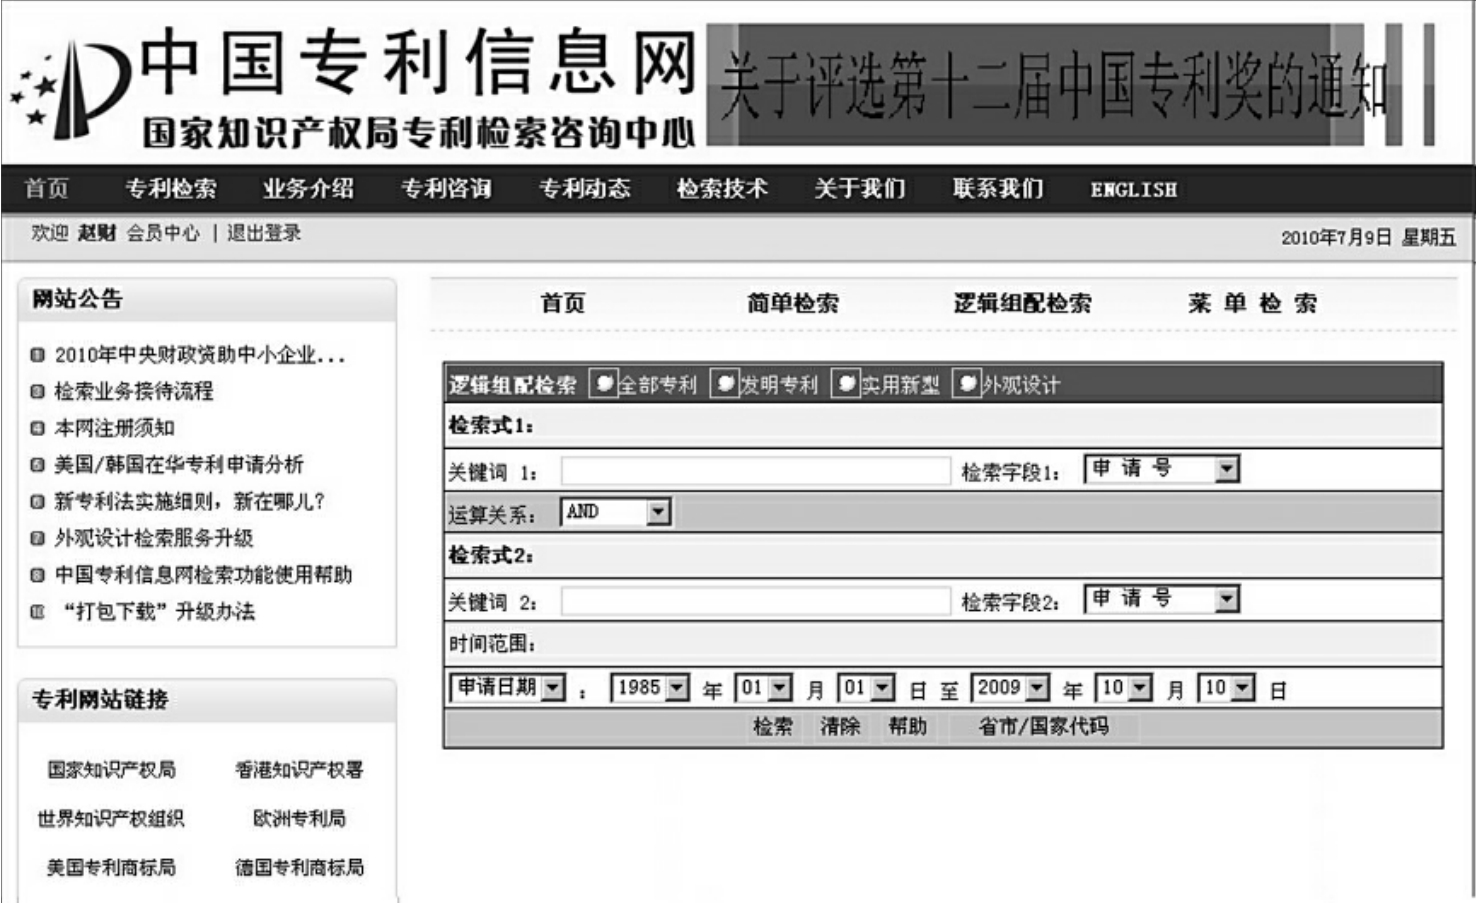Click bullet icon beside 外观设计检索服务升级
1476x903 pixels.
38,539
